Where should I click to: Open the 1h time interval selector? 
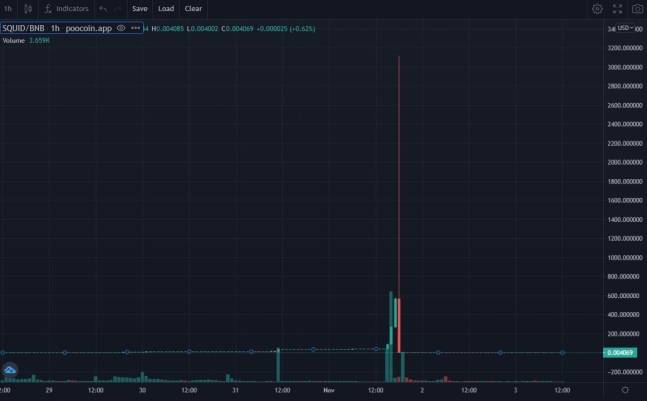(8, 9)
